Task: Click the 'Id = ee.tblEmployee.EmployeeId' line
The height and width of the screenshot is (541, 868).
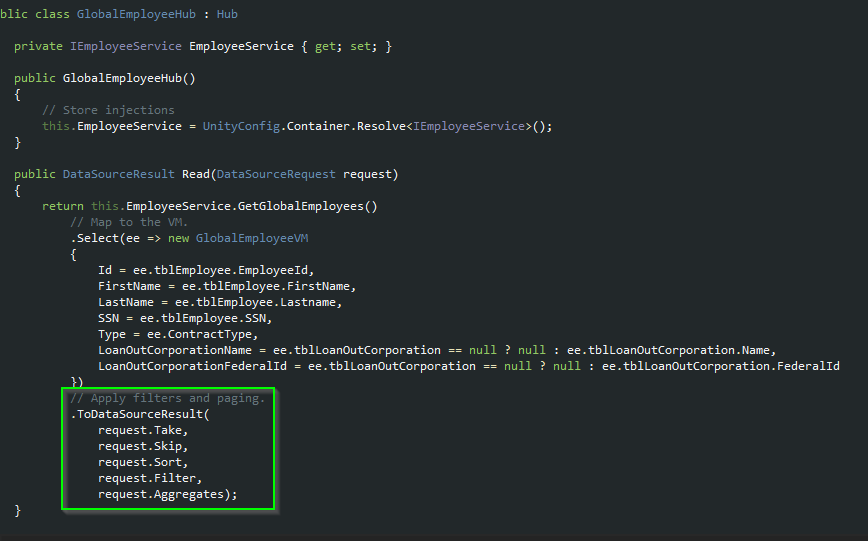Action: [206, 270]
